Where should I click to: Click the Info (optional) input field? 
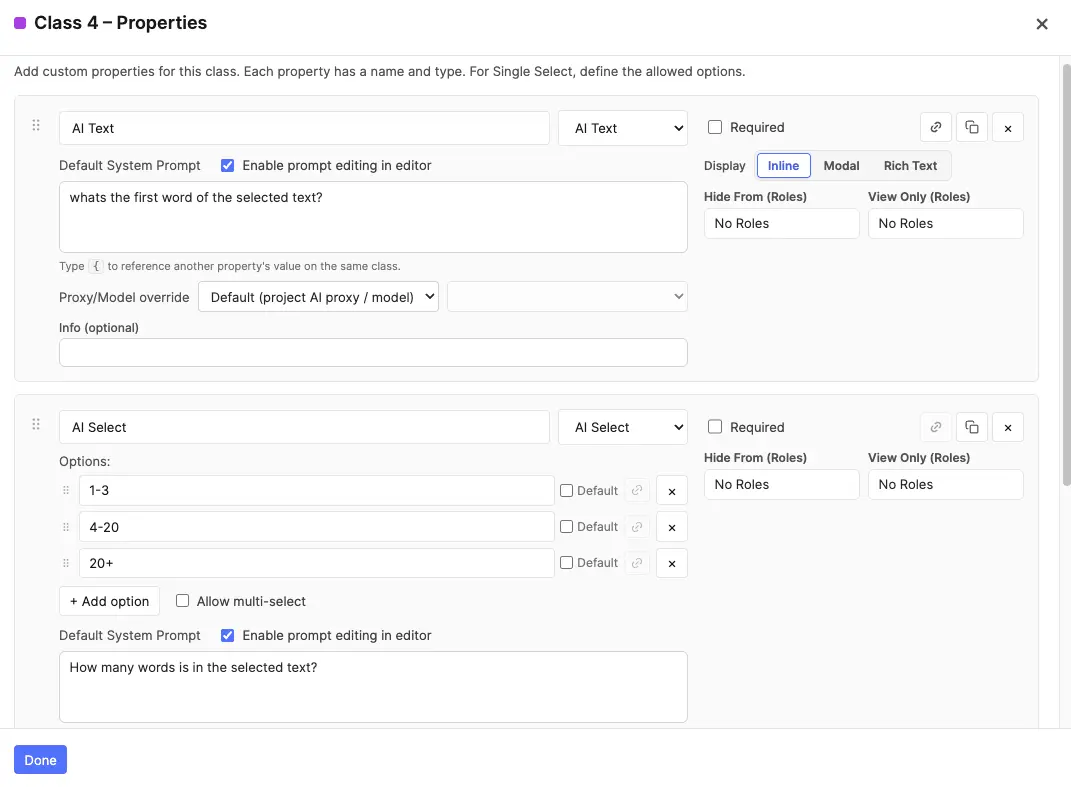373,353
